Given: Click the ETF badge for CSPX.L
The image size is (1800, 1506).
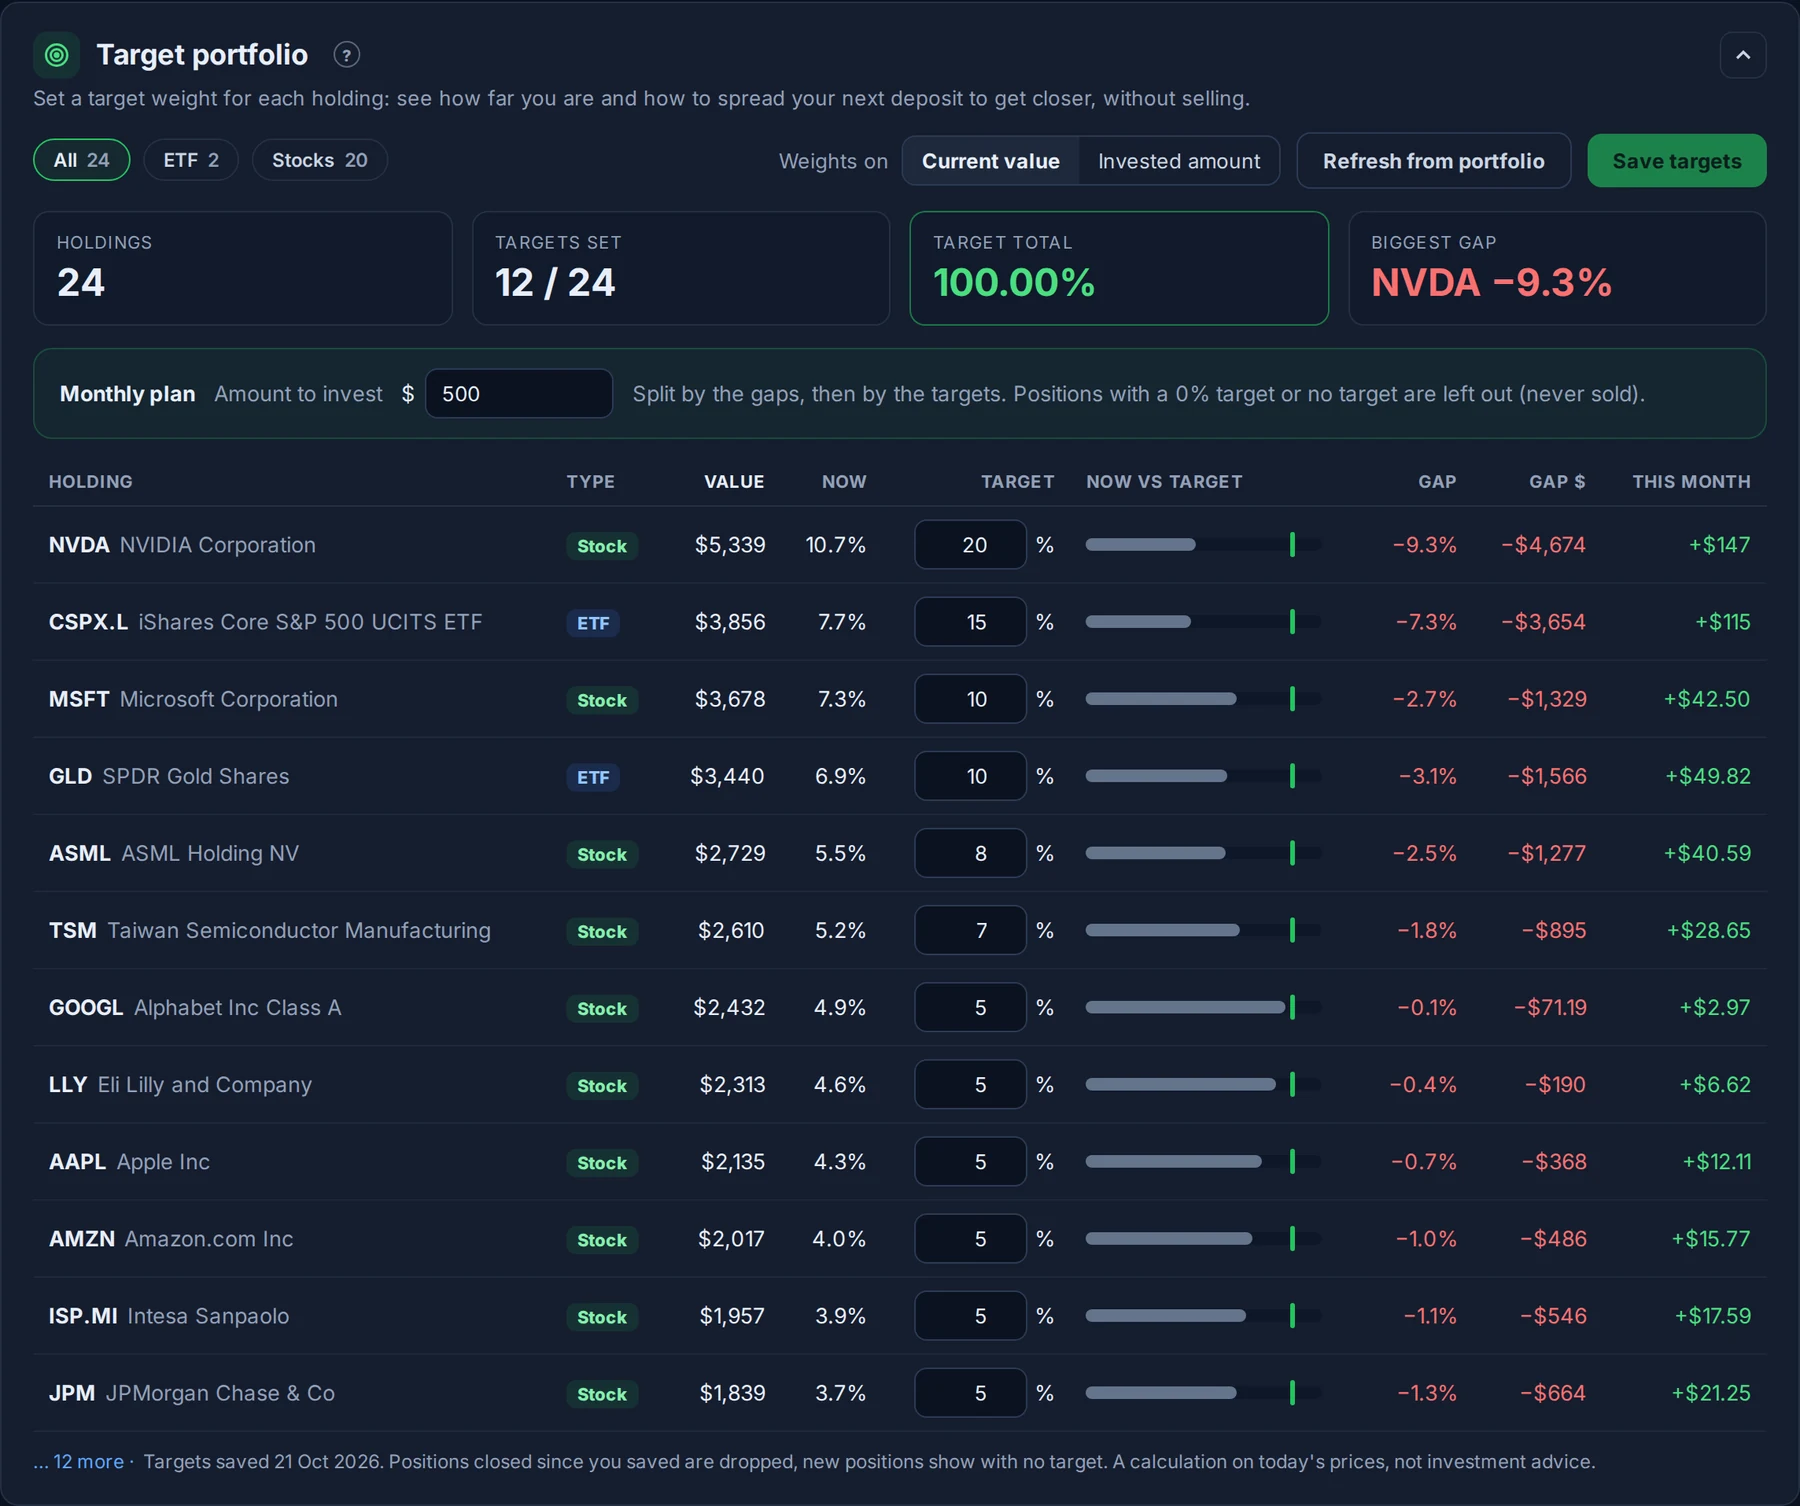Looking at the screenshot, I should point(593,623).
